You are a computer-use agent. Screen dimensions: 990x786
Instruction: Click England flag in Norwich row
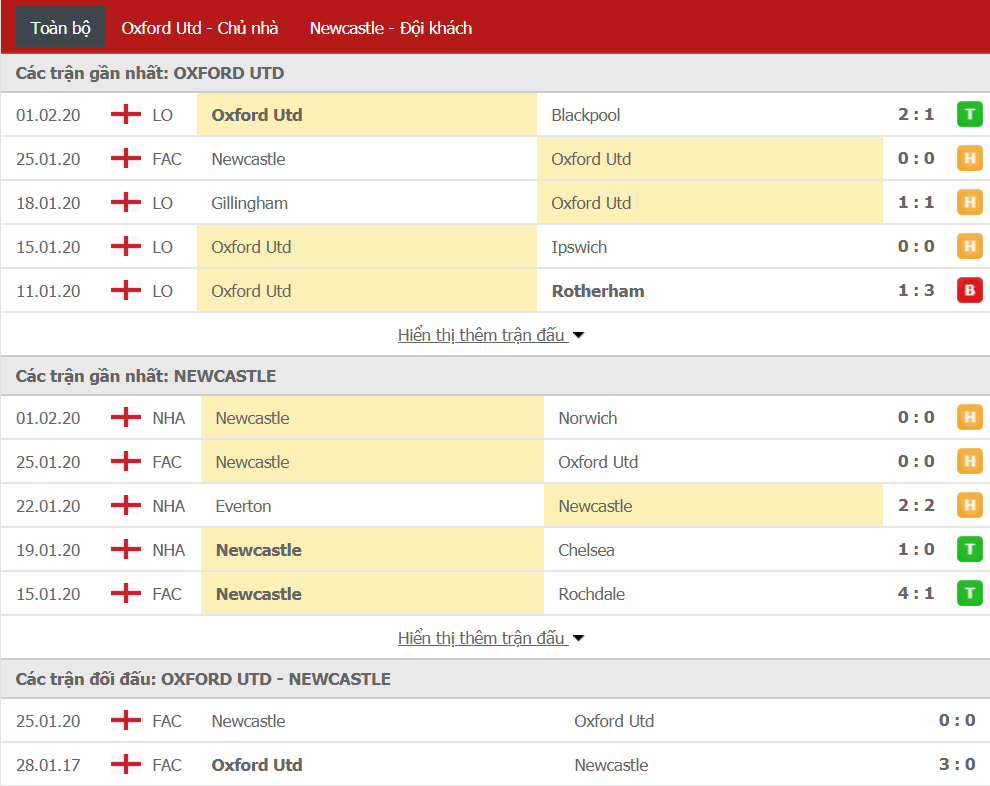(126, 417)
